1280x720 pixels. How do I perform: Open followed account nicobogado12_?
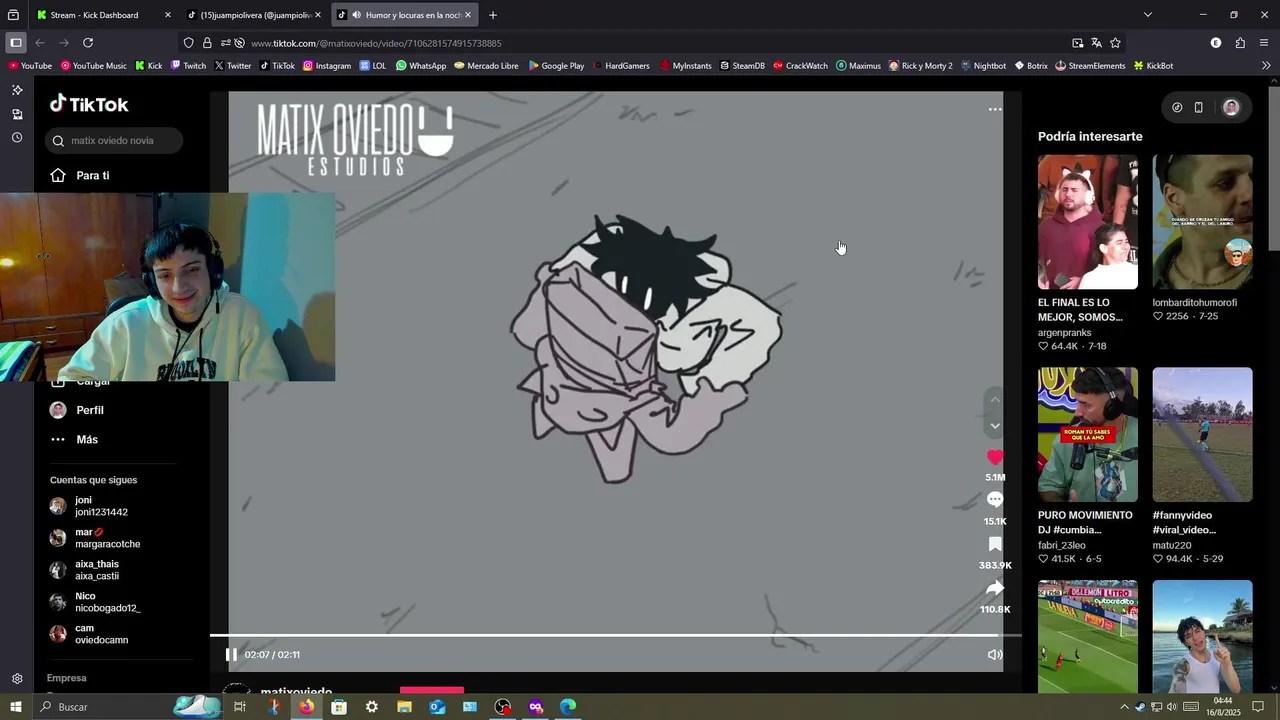pyautogui.click(x=107, y=602)
